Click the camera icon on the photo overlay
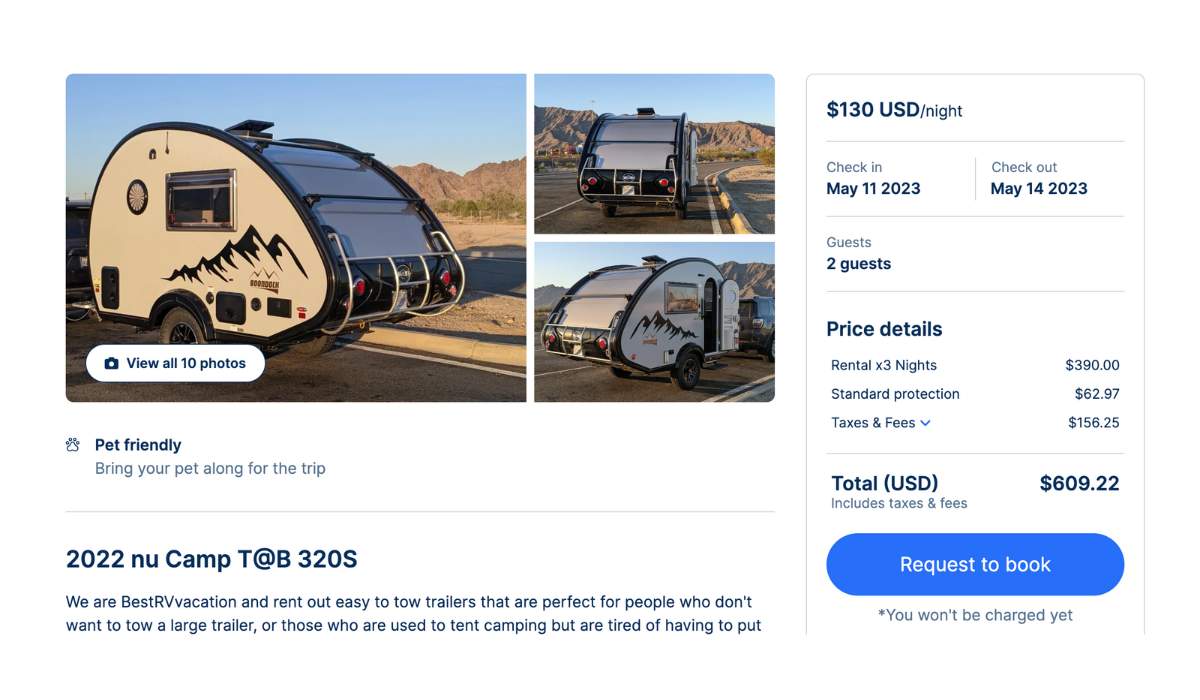This screenshot has width=1200, height=700. pos(113,363)
